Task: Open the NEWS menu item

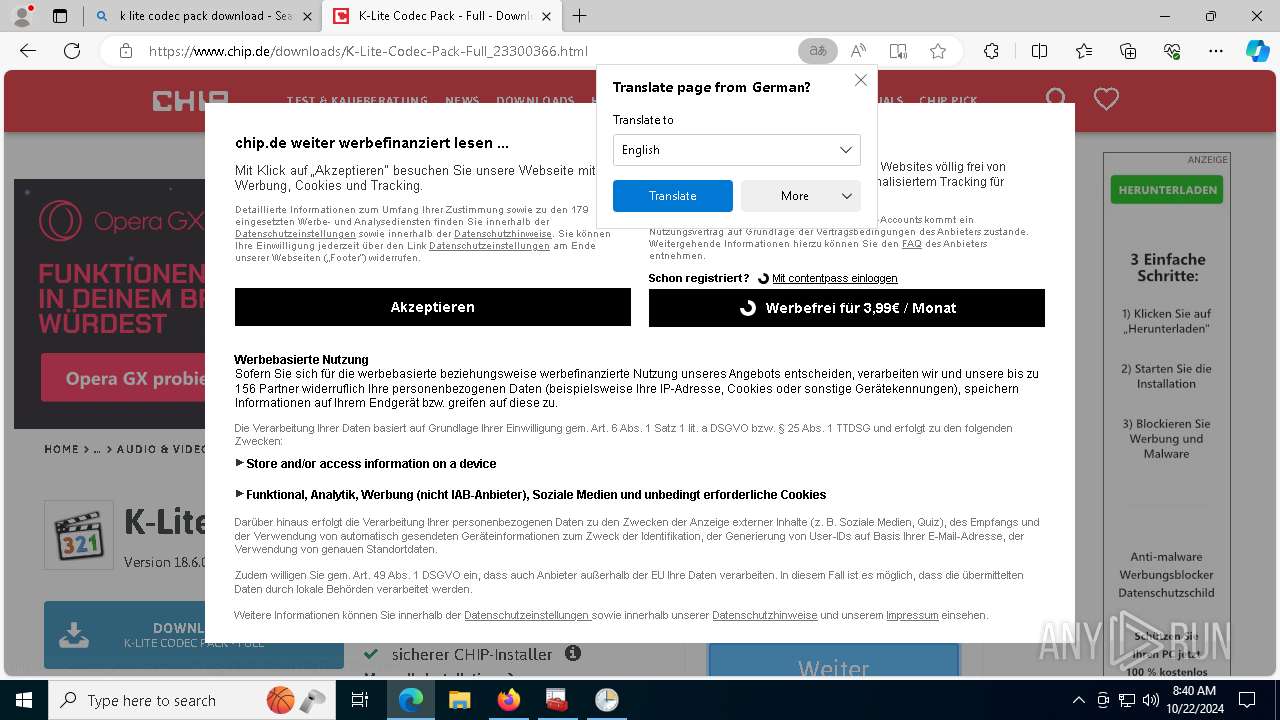Action: click(x=462, y=101)
